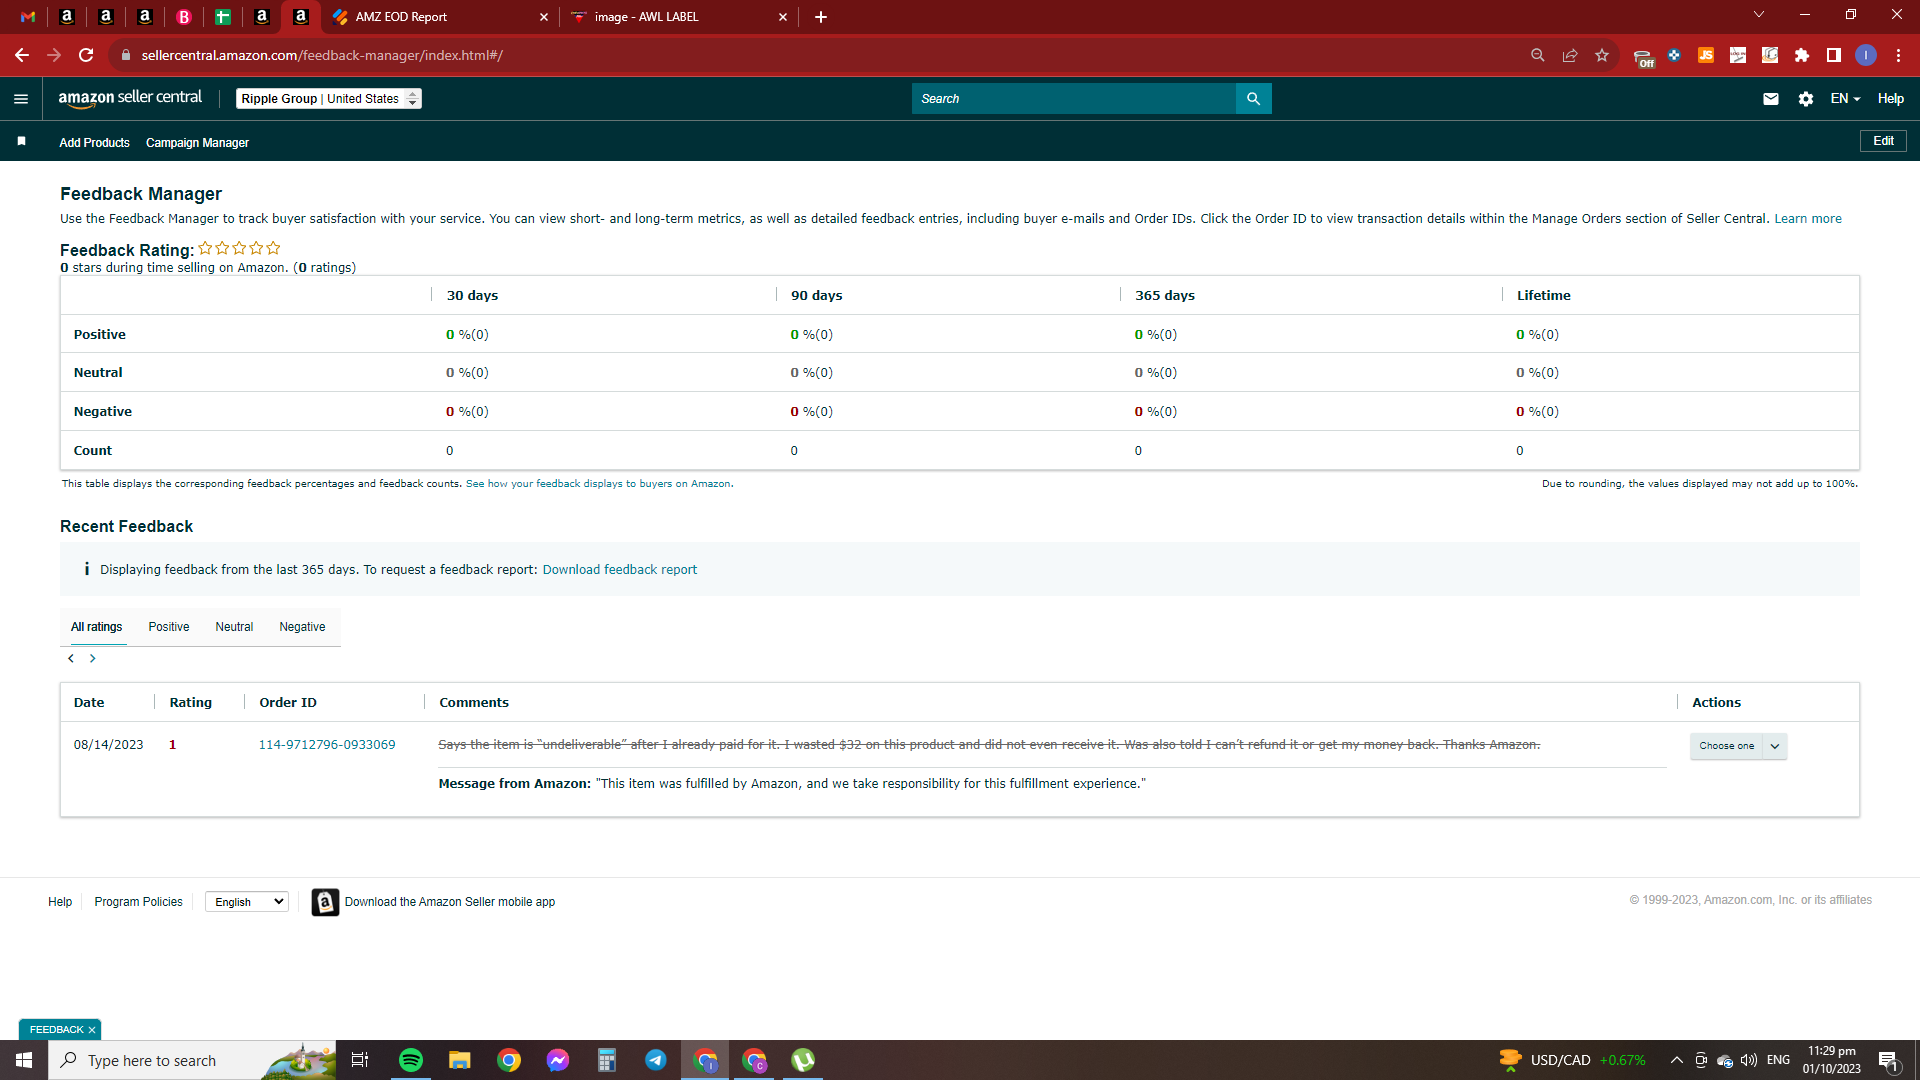Open the Seller Central hamburger menu

[x=21, y=99]
